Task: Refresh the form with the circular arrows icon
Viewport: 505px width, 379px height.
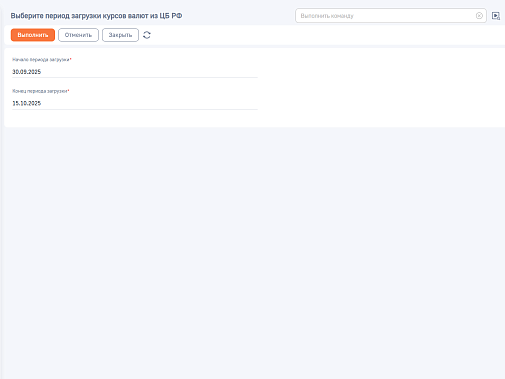Action: pyautogui.click(x=147, y=35)
